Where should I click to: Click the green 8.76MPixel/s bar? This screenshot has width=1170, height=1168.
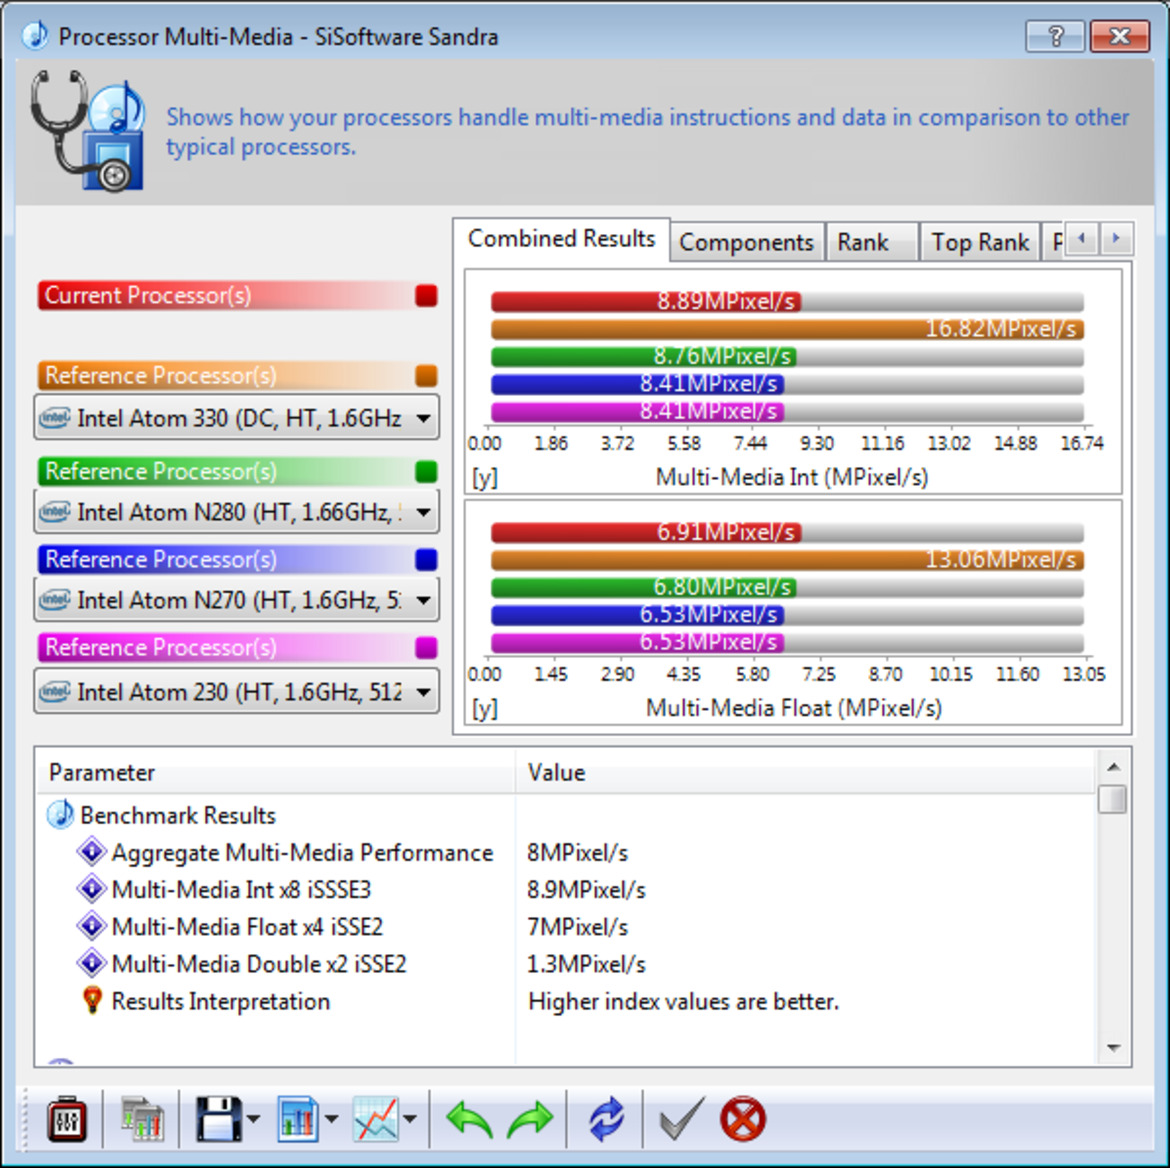point(643,357)
